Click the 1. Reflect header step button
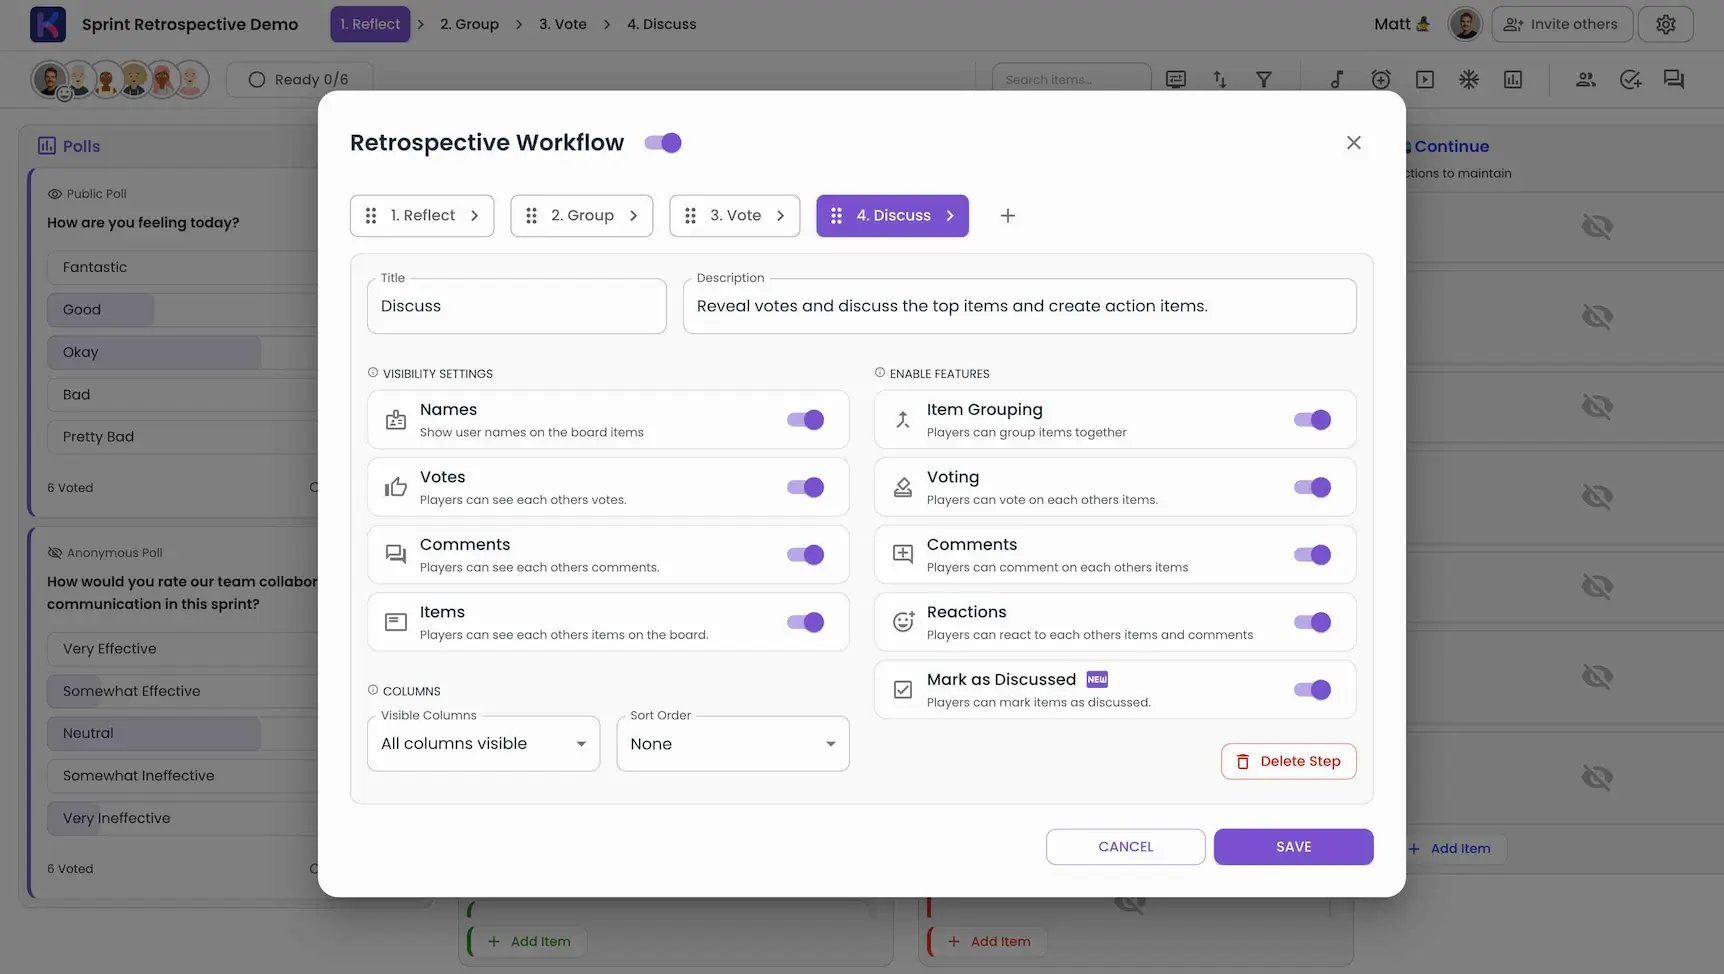This screenshot has height=974, width=1724. coord(370,24)
